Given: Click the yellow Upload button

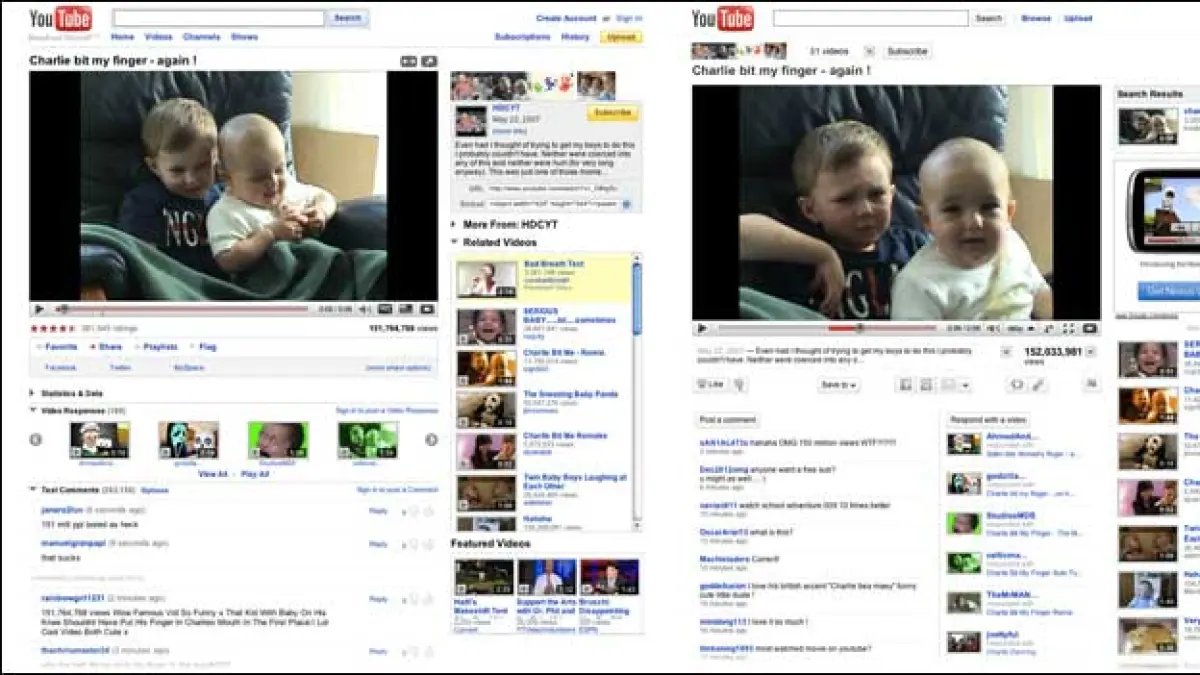Looking at the screenshot, I should [x=621, y=37].
